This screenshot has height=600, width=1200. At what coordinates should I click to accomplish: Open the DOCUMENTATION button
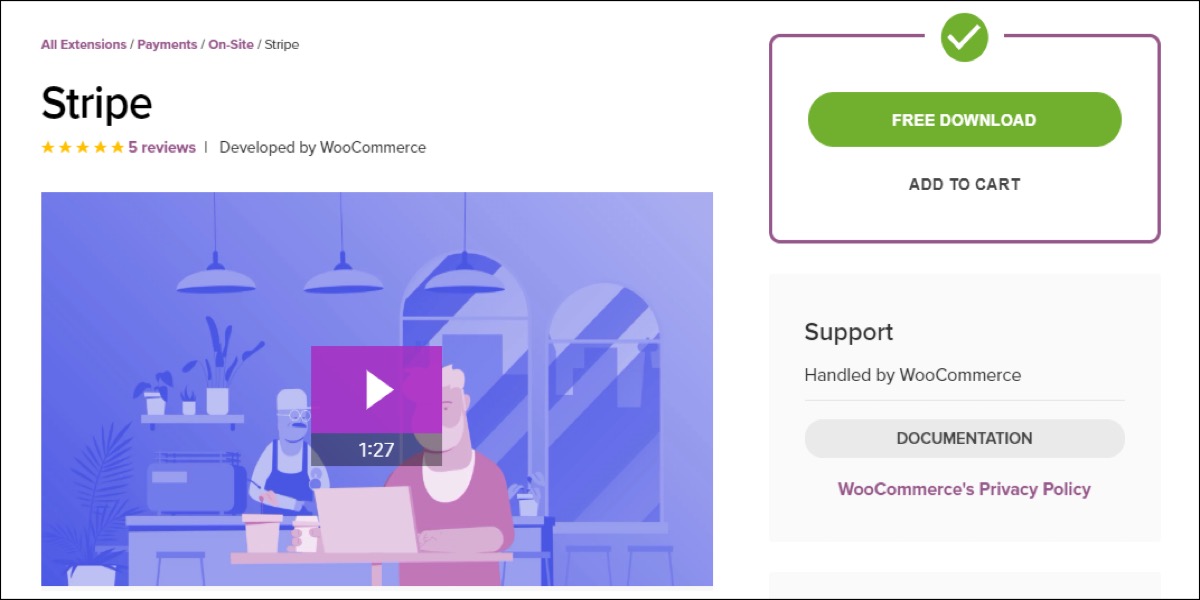coord(964,438)
